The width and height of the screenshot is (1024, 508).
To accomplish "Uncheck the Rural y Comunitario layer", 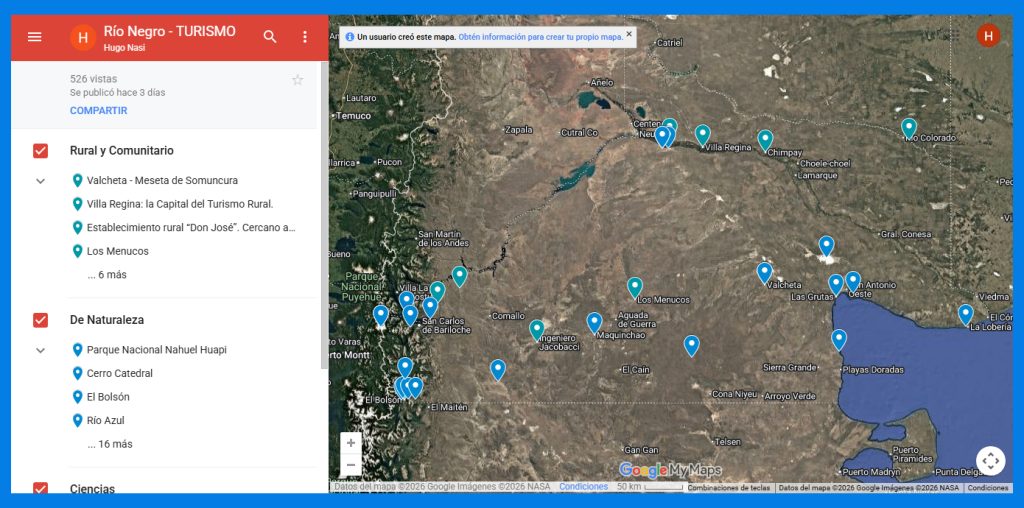I will pyautogui.click(x=41, y=151).
